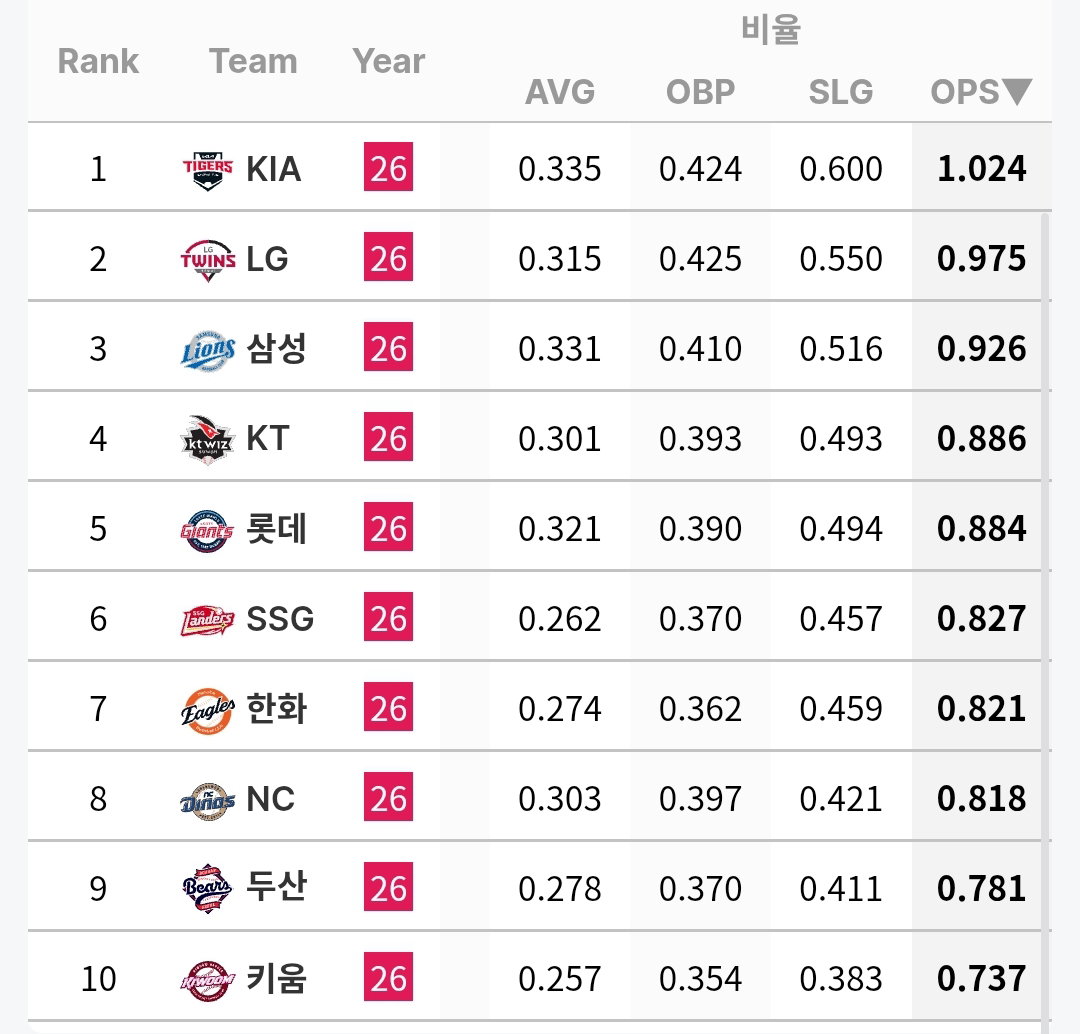Click the Rank column header
This screenshot has height=1034, width=1080.
click(98, 61)
